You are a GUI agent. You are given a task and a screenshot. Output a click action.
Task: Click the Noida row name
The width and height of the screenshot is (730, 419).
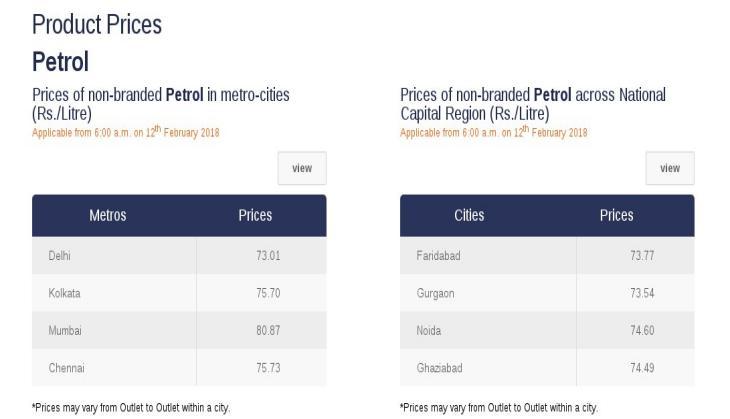(428, 331)
